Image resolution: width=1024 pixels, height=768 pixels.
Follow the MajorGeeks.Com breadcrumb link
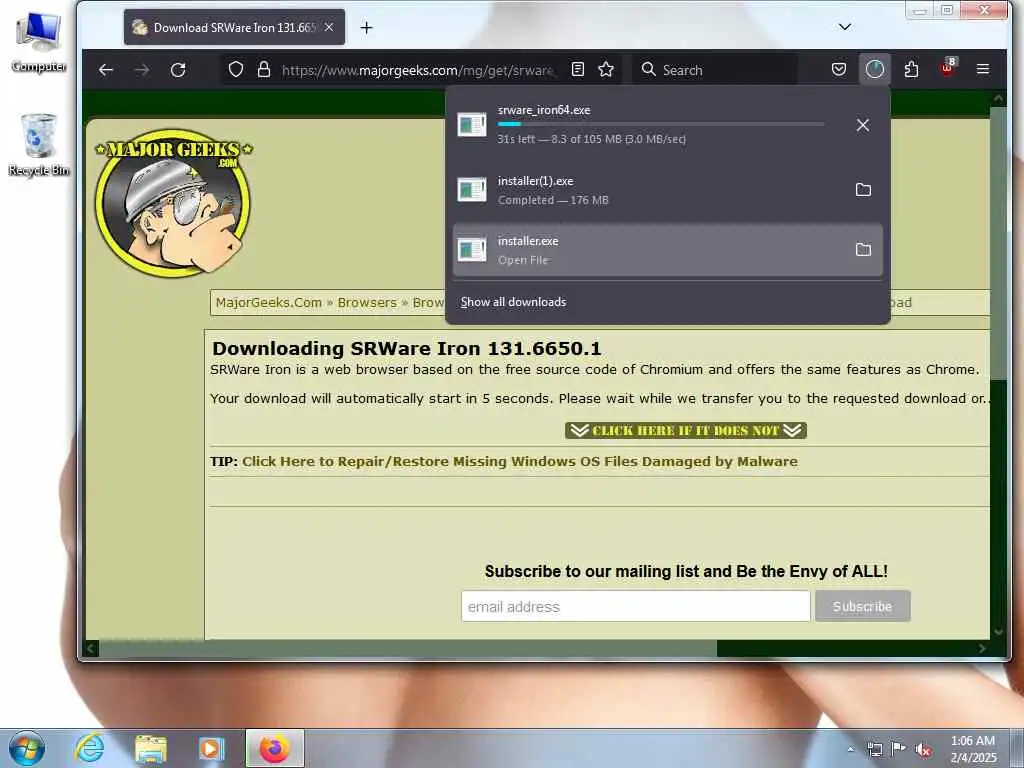coord(268,302)
